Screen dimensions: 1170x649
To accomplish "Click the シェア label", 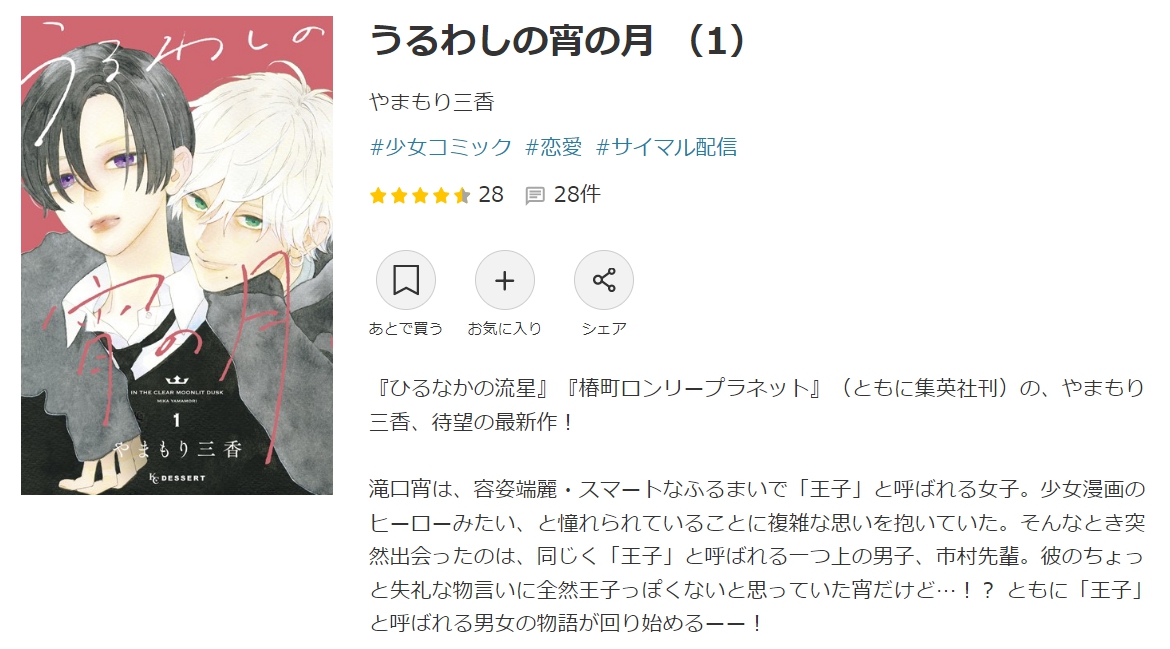I will click(604, 328).
